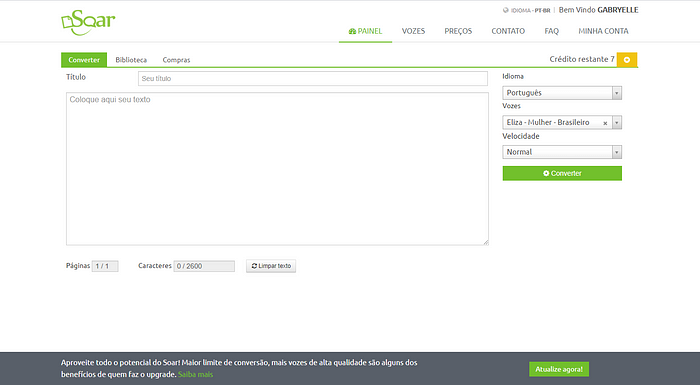This screenshot has height=385, width=700.
Task: Click the Atualize agora! button
Action: tap(559, 369)
